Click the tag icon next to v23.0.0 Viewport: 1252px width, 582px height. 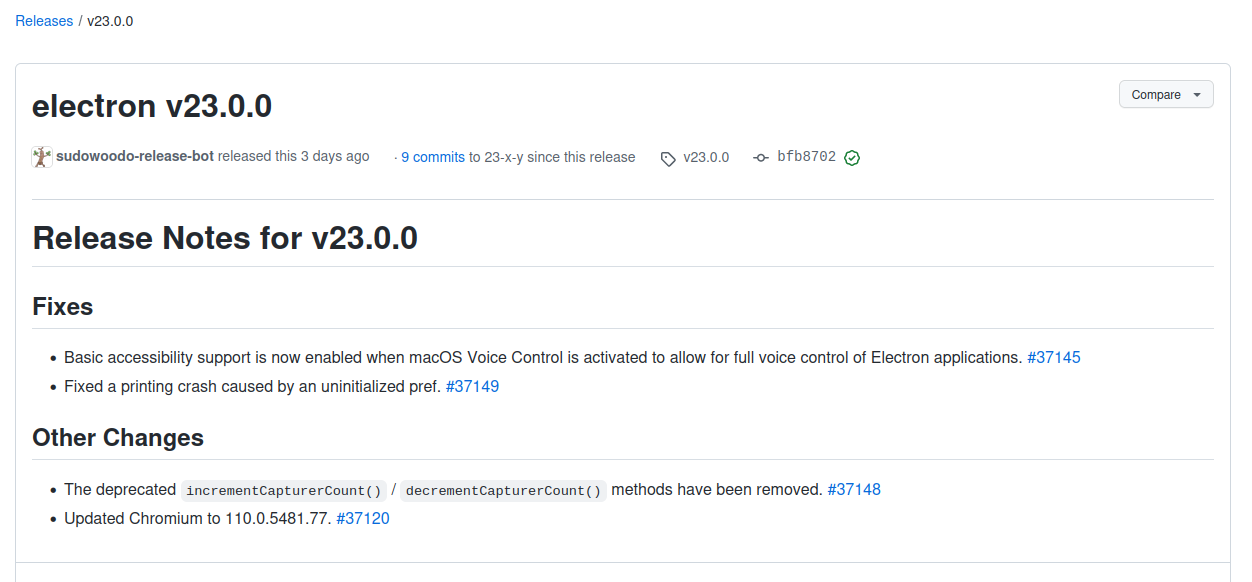(x=666, y=157)
